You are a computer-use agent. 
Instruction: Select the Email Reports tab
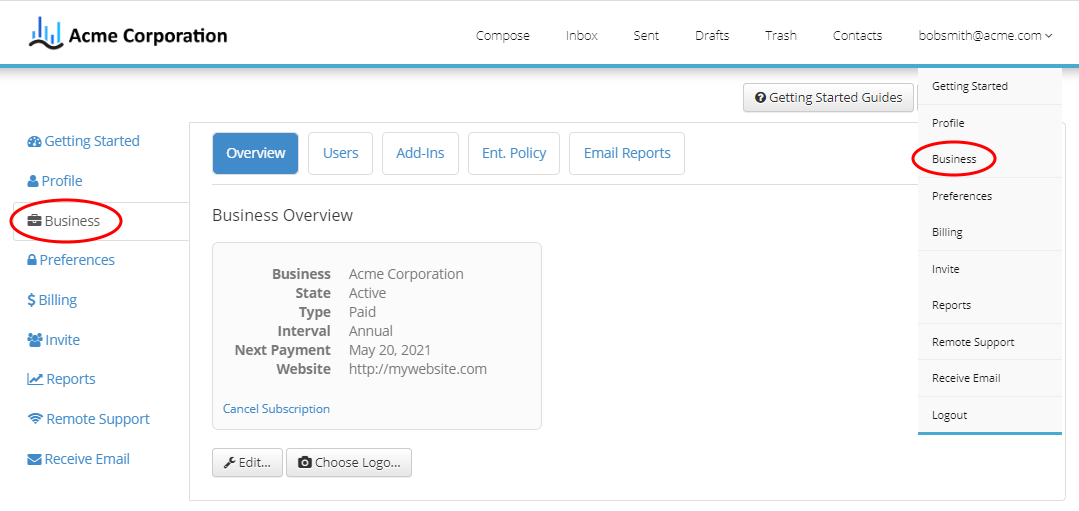(627, 153)
